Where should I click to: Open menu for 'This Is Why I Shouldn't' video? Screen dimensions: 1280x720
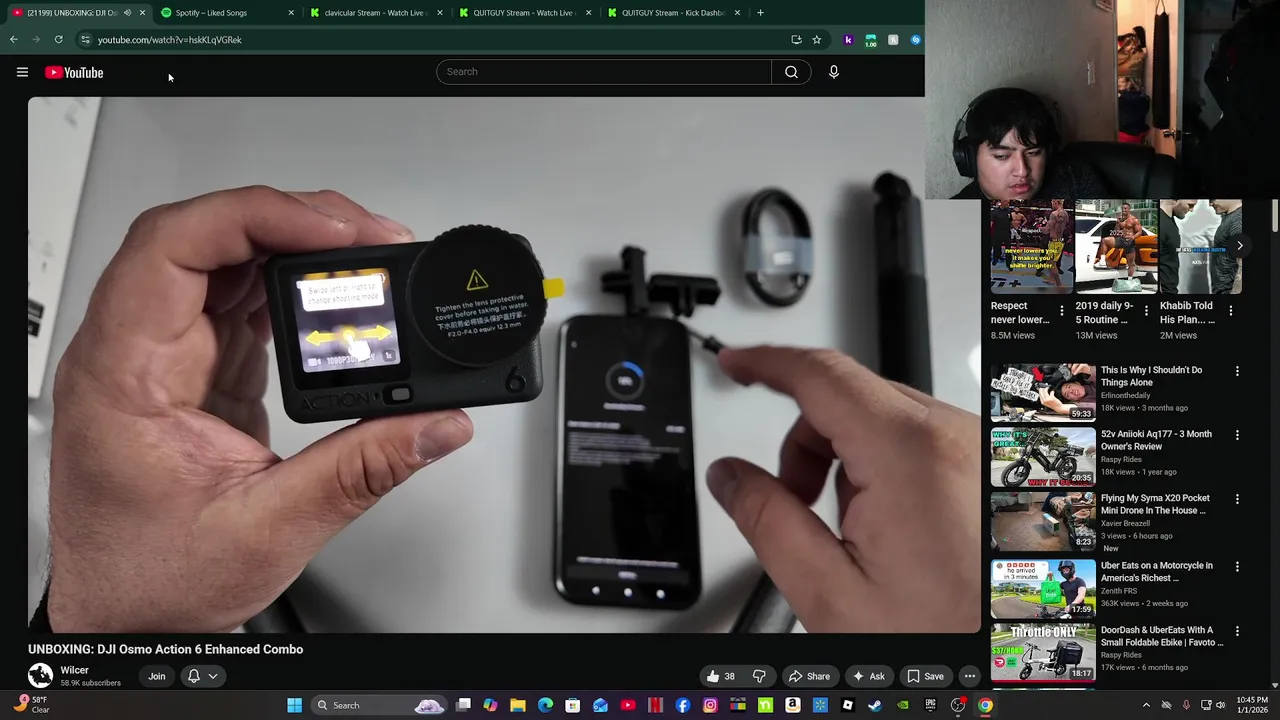pyautogui.click(x=1237, y=371)
